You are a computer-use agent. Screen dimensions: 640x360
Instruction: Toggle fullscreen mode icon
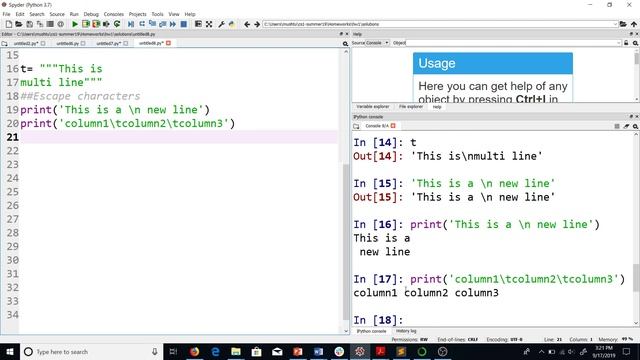[209, 24]
